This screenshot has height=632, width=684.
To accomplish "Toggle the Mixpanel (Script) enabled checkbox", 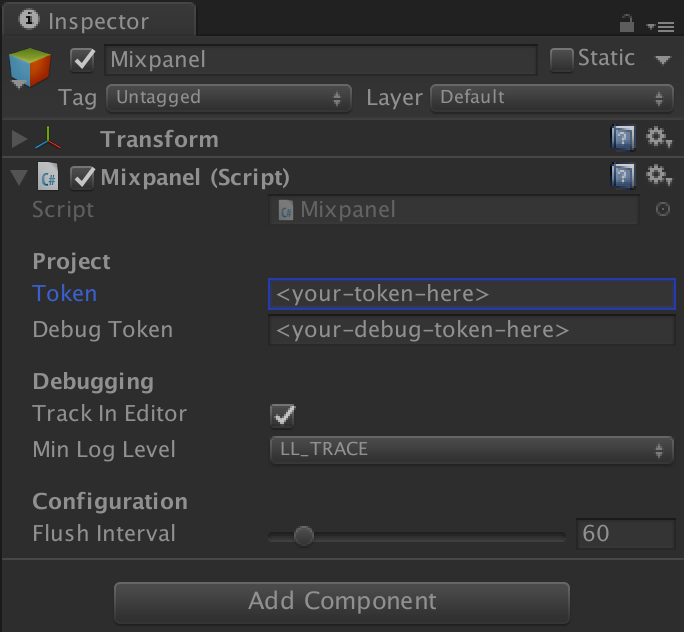I will coord(84,178).
